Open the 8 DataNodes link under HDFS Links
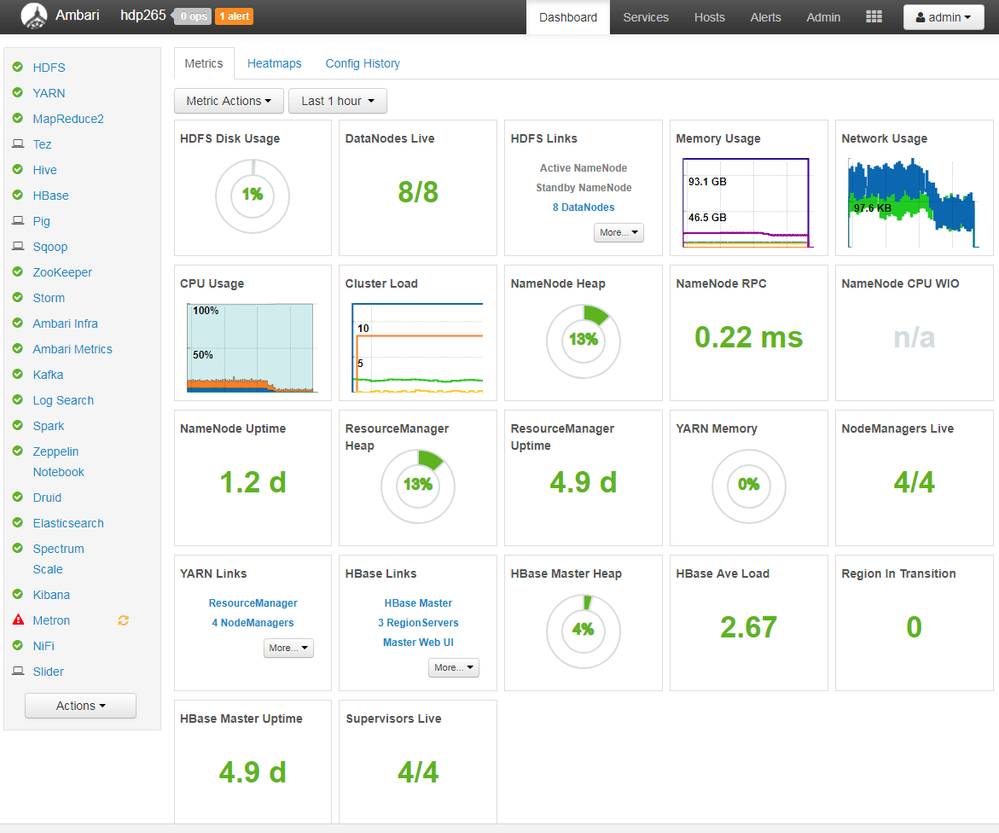This screenshot has height=833, width=999. [582, 207]
